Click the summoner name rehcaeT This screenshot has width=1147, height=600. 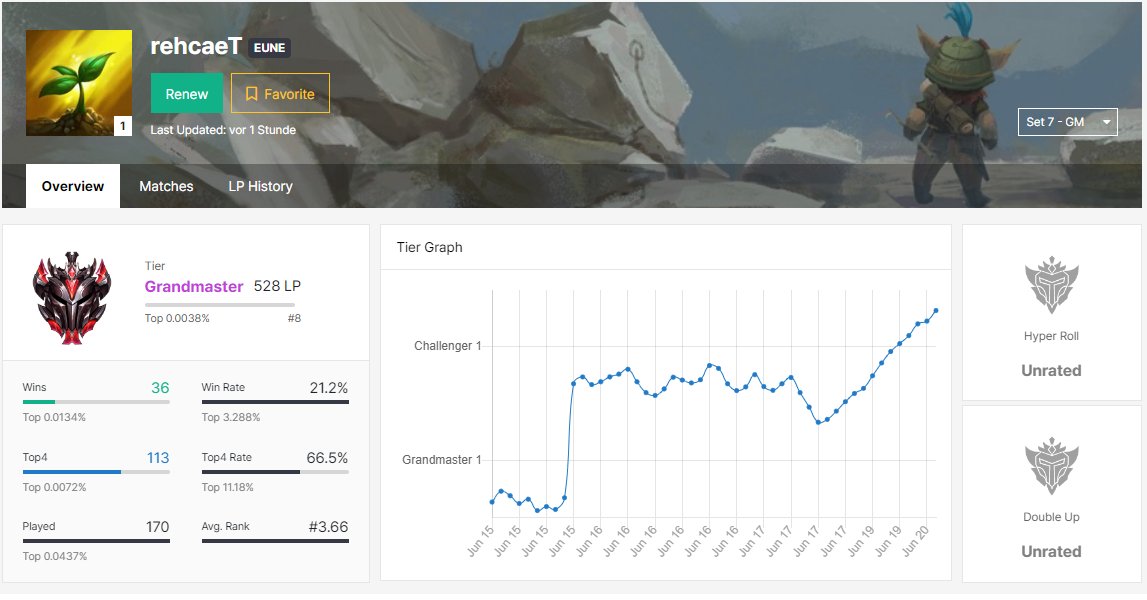coord(195,46)
